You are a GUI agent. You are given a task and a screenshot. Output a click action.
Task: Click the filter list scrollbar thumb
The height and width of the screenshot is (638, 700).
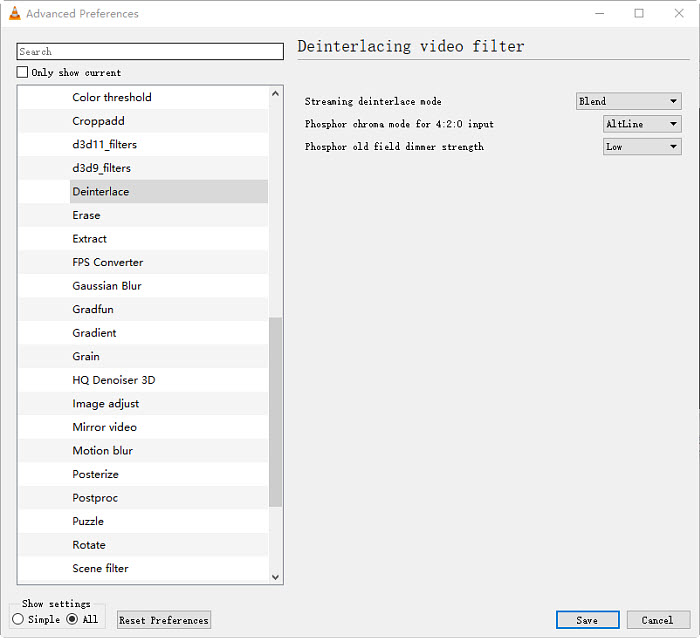coord(275,412)
